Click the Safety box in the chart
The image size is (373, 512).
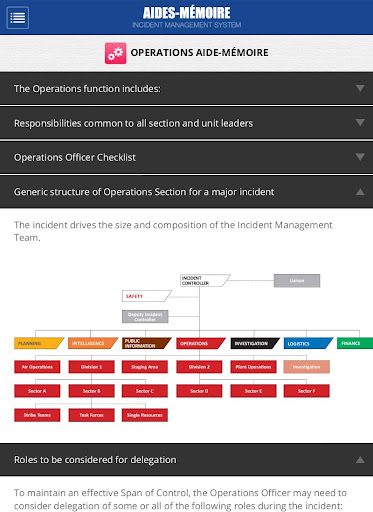pyautogui.click(x=147, y=296)
